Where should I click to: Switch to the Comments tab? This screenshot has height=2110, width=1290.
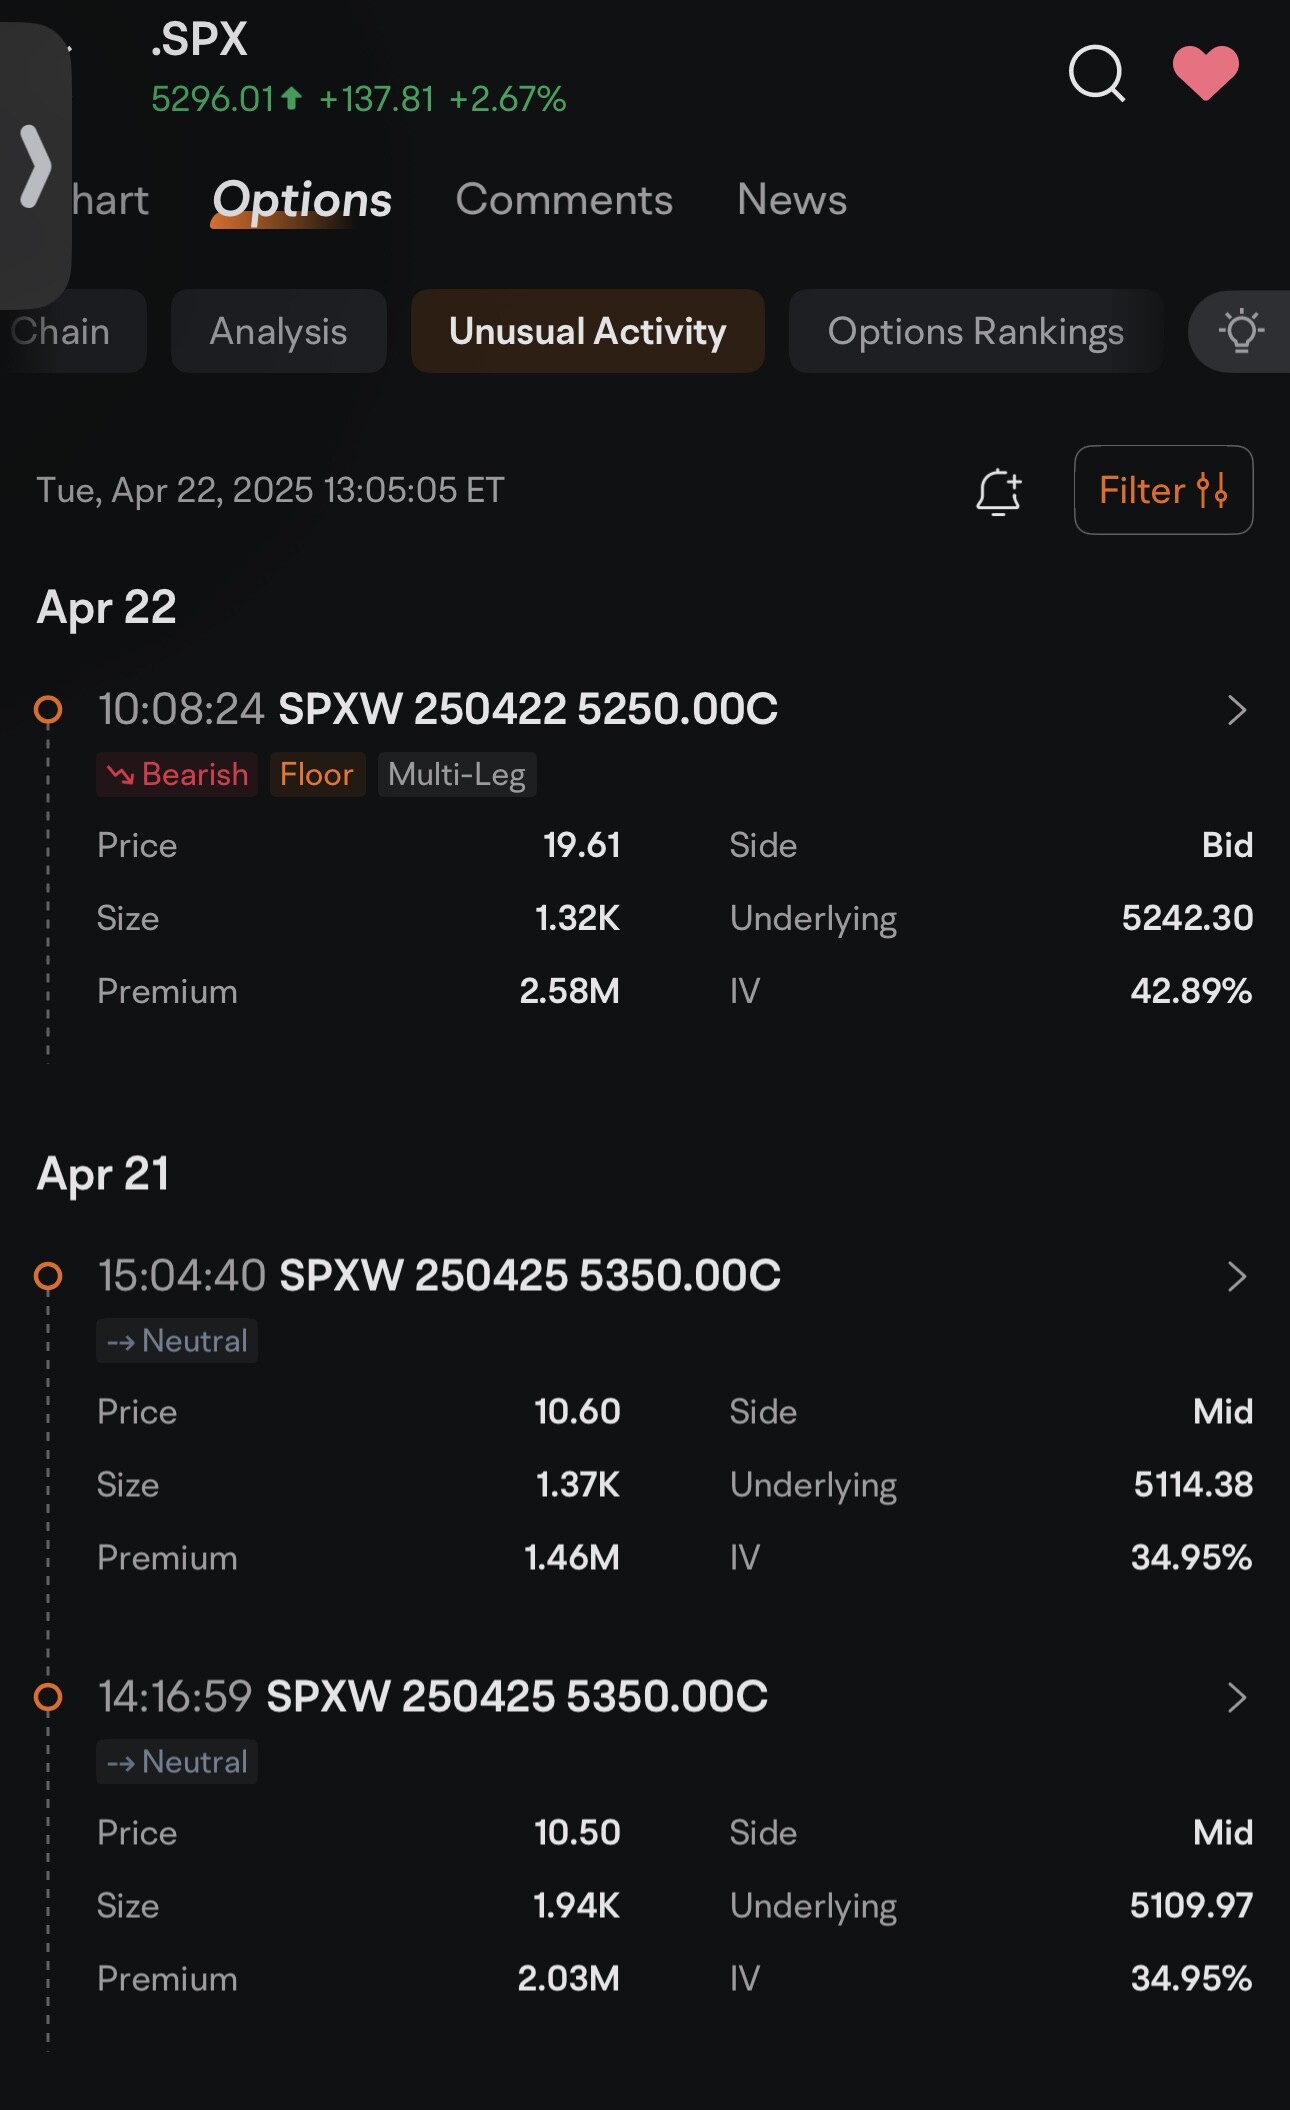(x=564, y=200)
